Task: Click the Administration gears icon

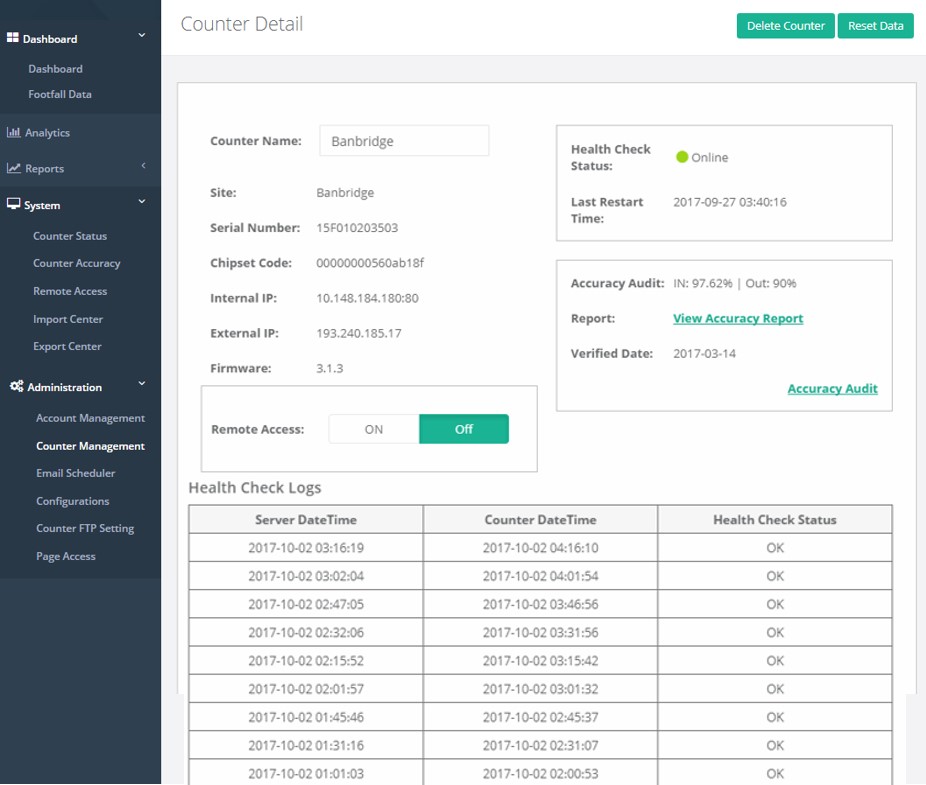Action: pos(16,386)
